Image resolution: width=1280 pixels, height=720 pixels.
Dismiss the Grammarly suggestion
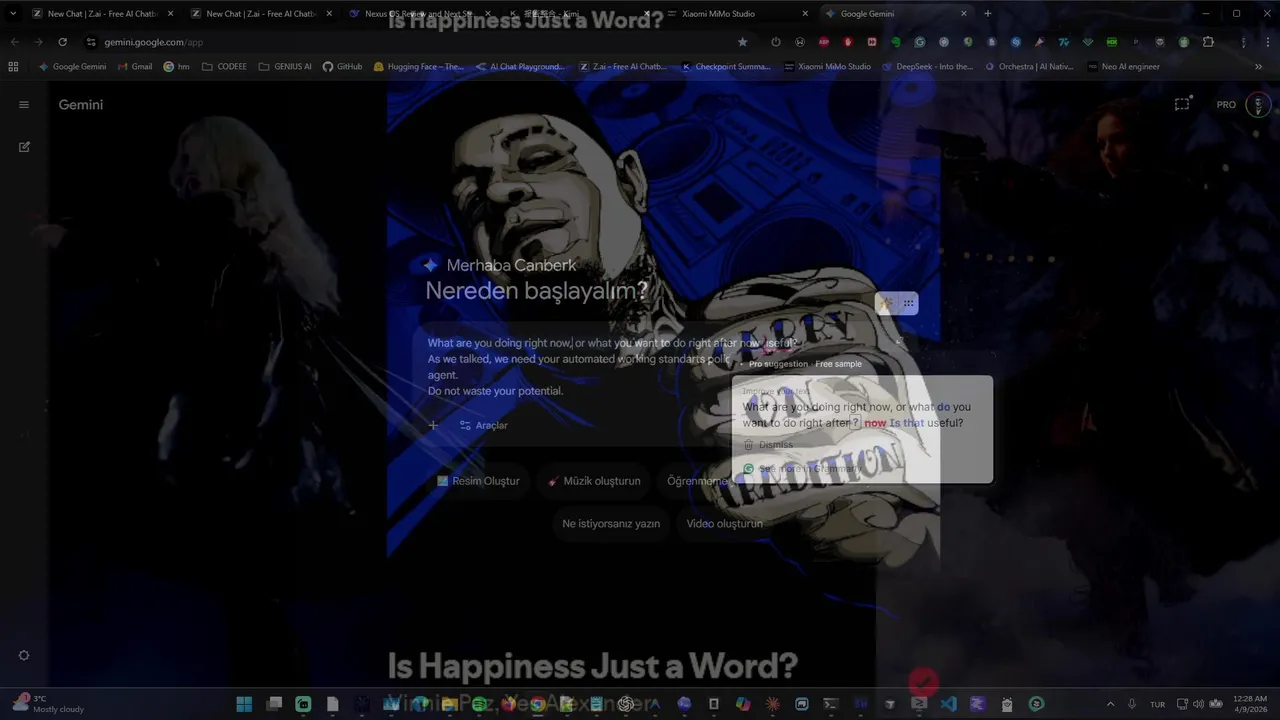(x=769, y=445)
